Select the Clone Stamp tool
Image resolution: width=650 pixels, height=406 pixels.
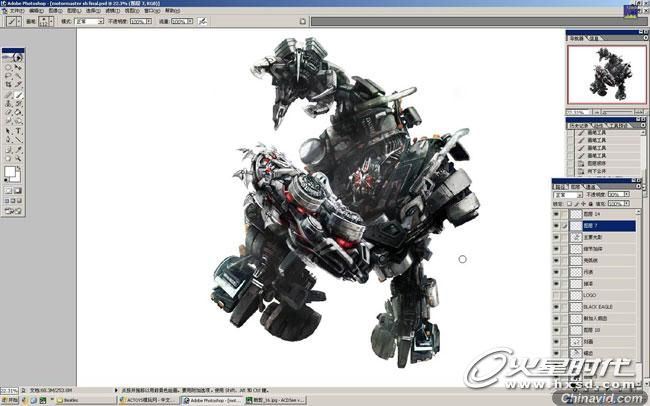point(8,104)
